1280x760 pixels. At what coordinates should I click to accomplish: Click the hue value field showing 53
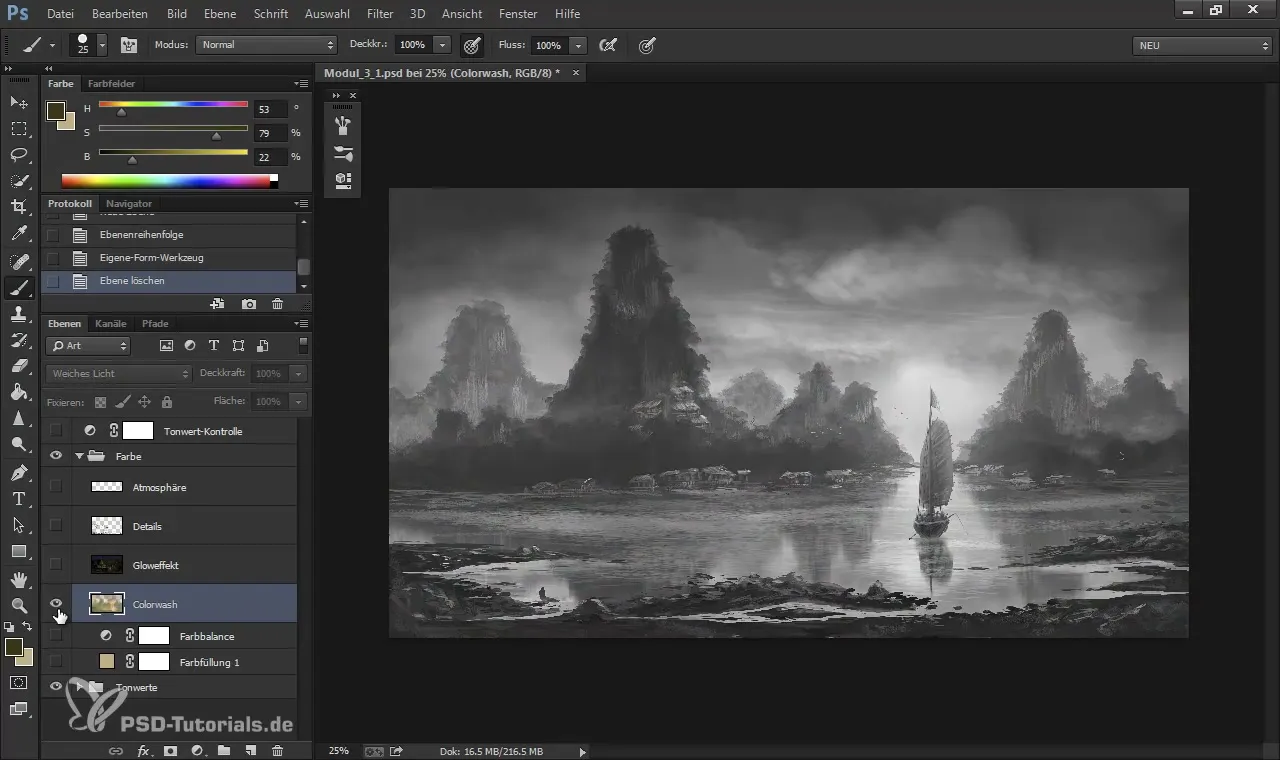[270, 109]
